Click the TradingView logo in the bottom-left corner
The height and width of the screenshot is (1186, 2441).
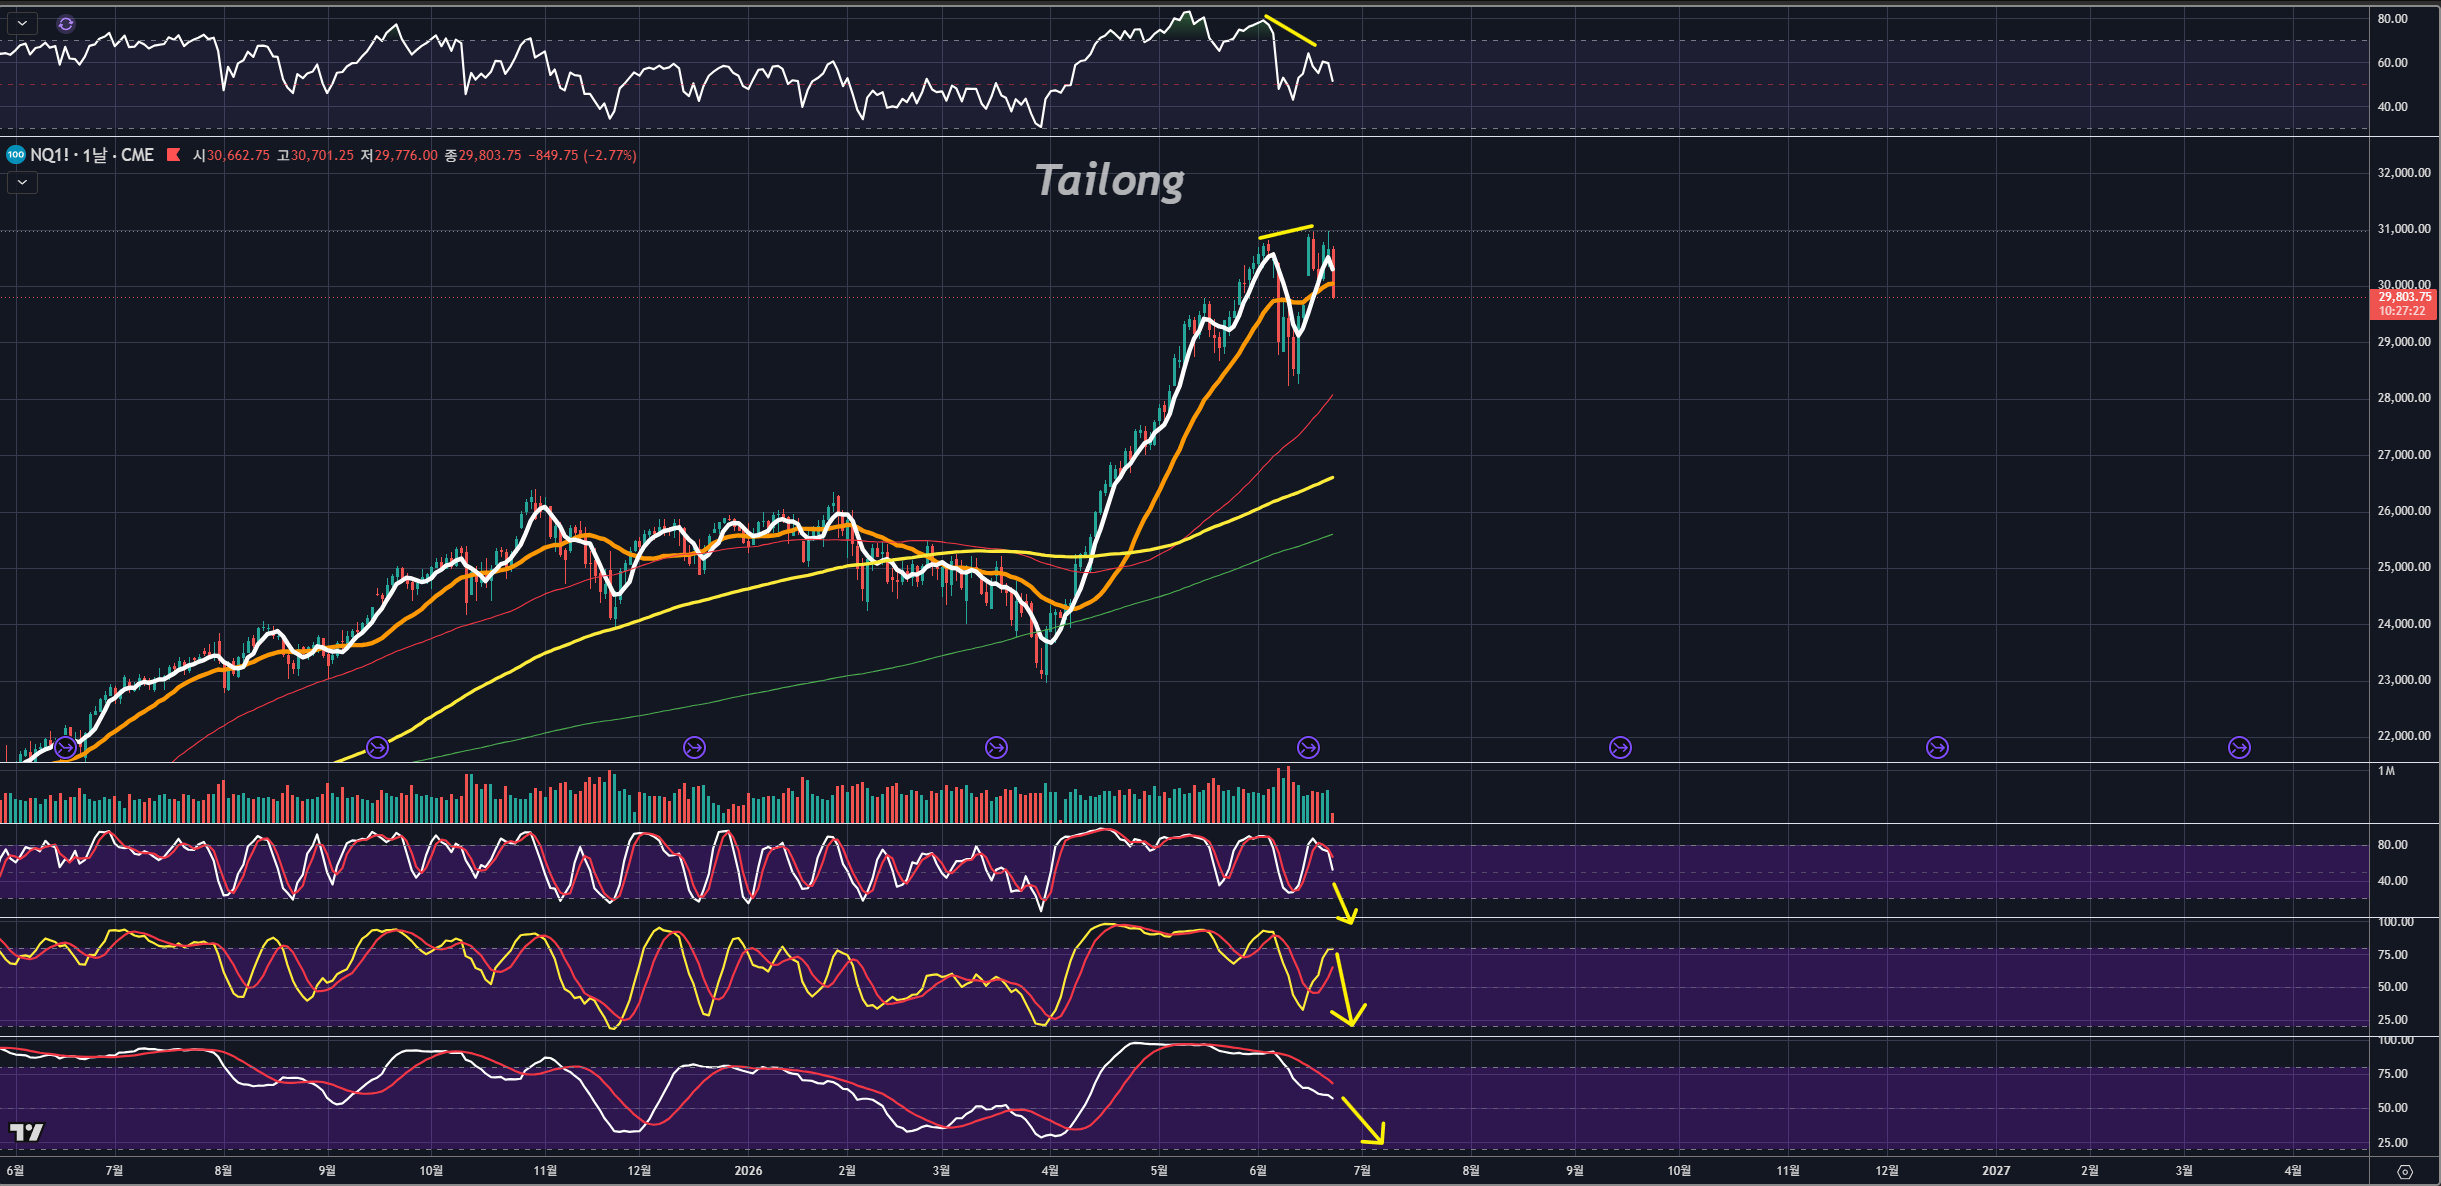point(27,1132)
